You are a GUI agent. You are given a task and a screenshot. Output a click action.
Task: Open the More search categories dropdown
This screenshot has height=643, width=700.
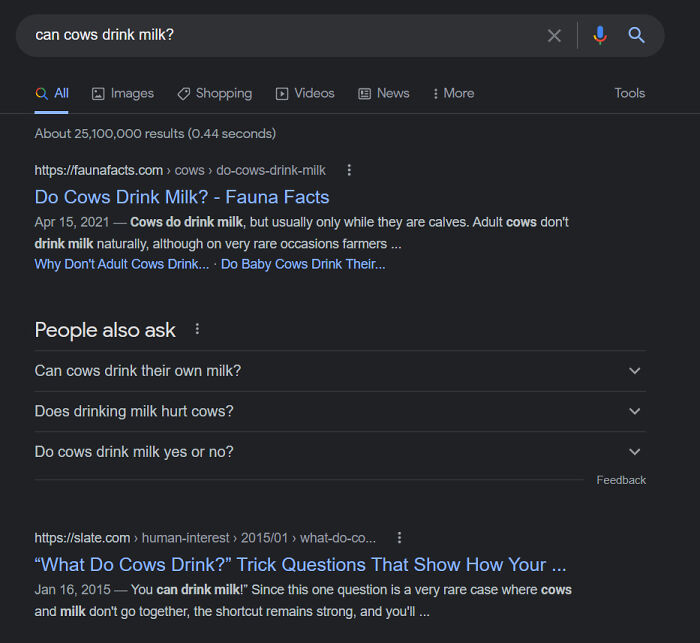[x=453, y=93]
